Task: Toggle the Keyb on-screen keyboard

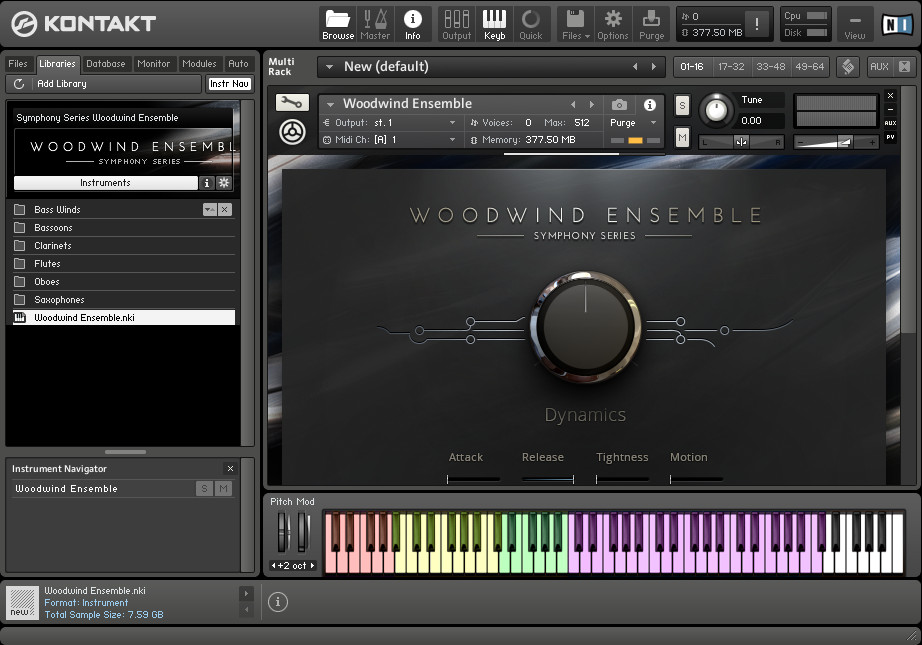Action: tap(495, 24)
